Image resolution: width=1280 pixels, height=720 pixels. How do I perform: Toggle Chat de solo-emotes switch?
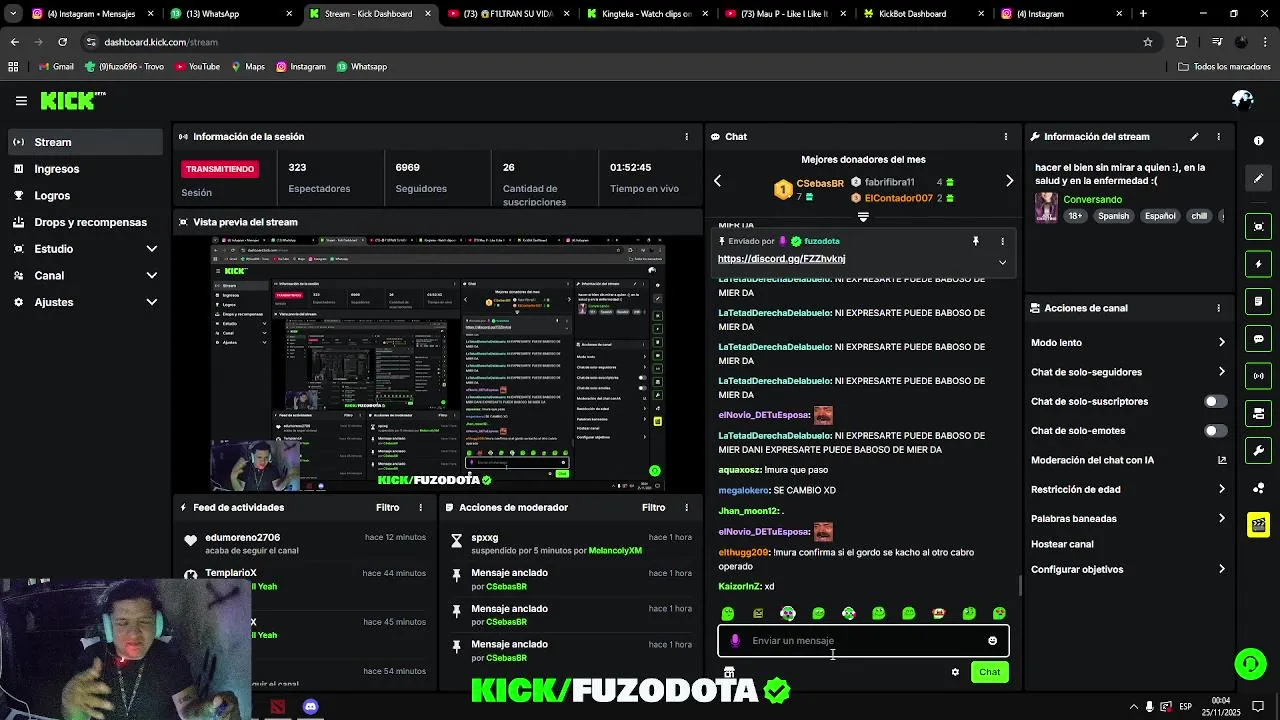(1215, 431)
